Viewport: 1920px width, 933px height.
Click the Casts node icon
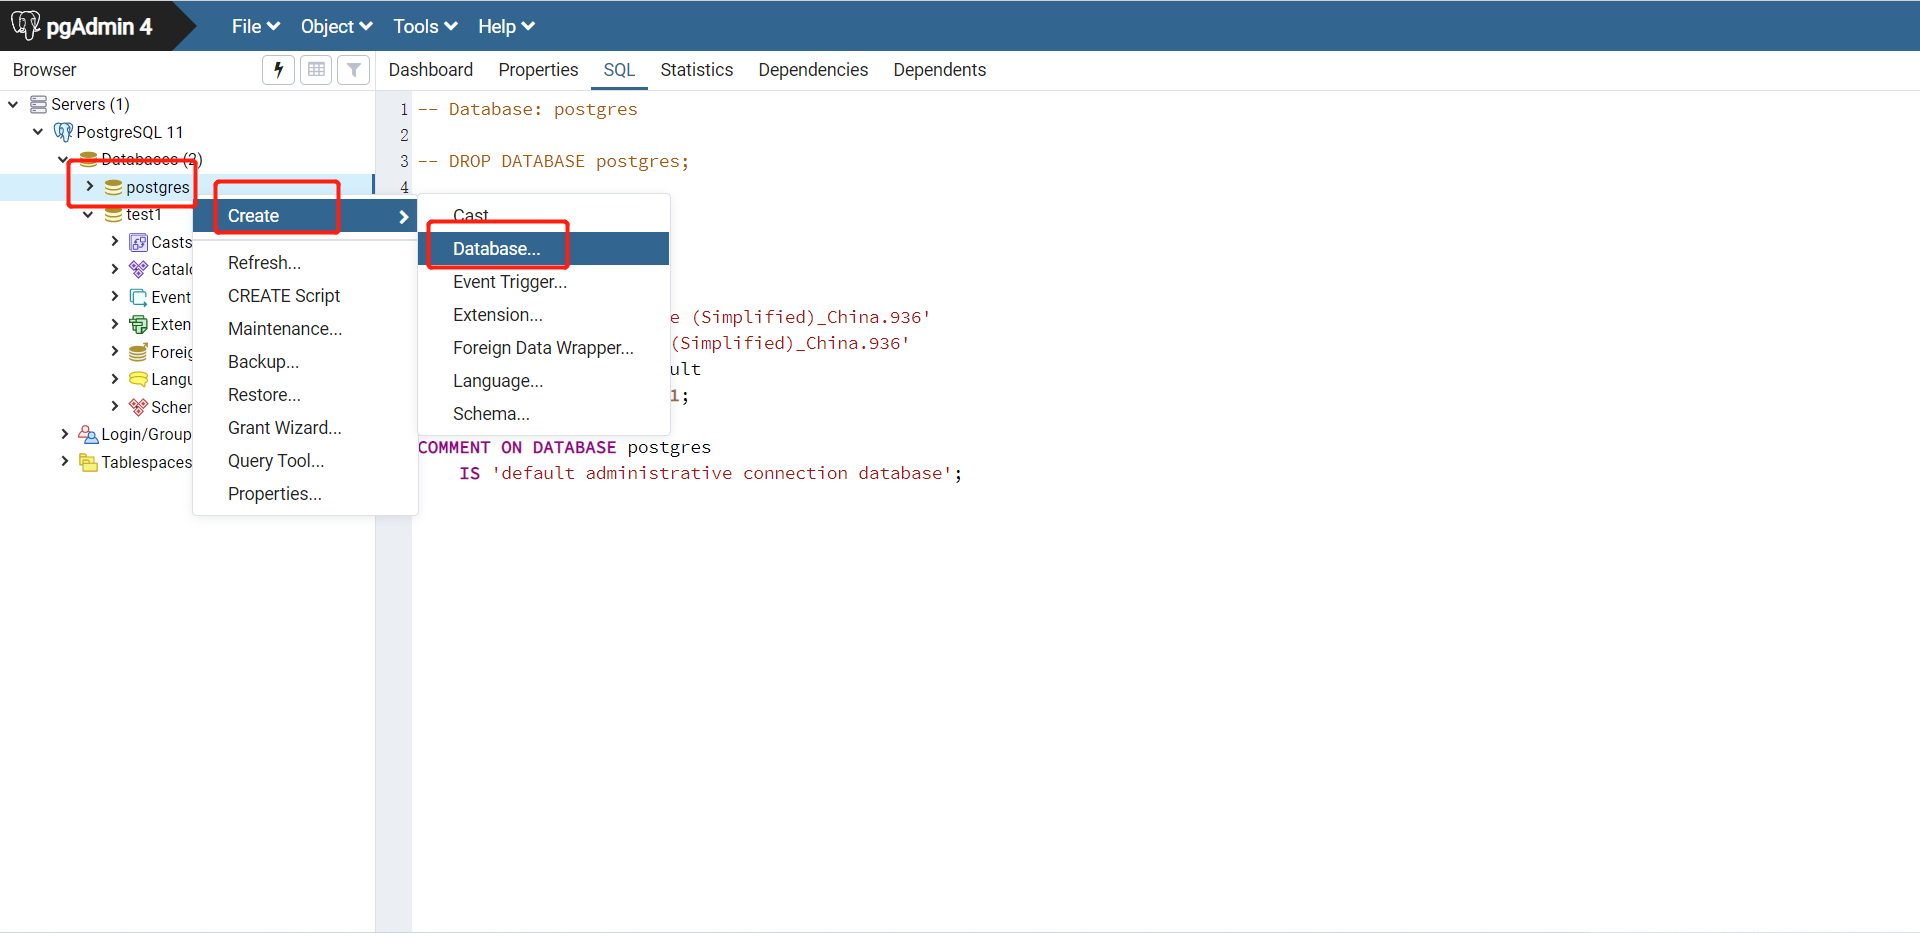[138, 242]
